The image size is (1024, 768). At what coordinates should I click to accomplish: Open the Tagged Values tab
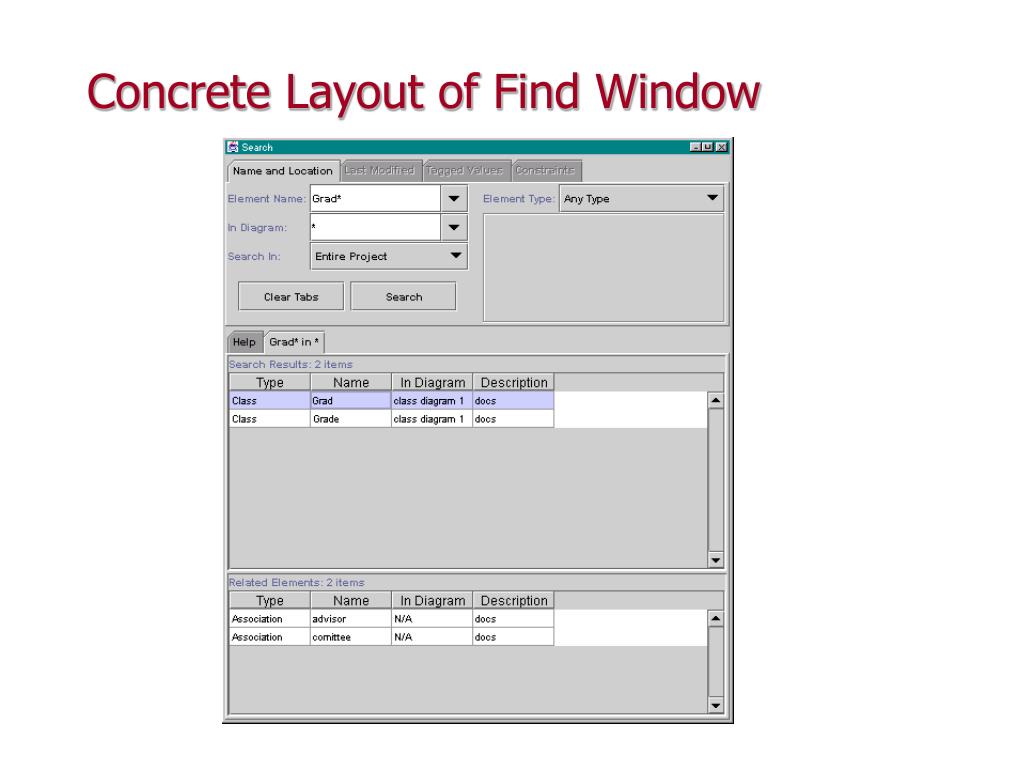click(x=465, y=170)
